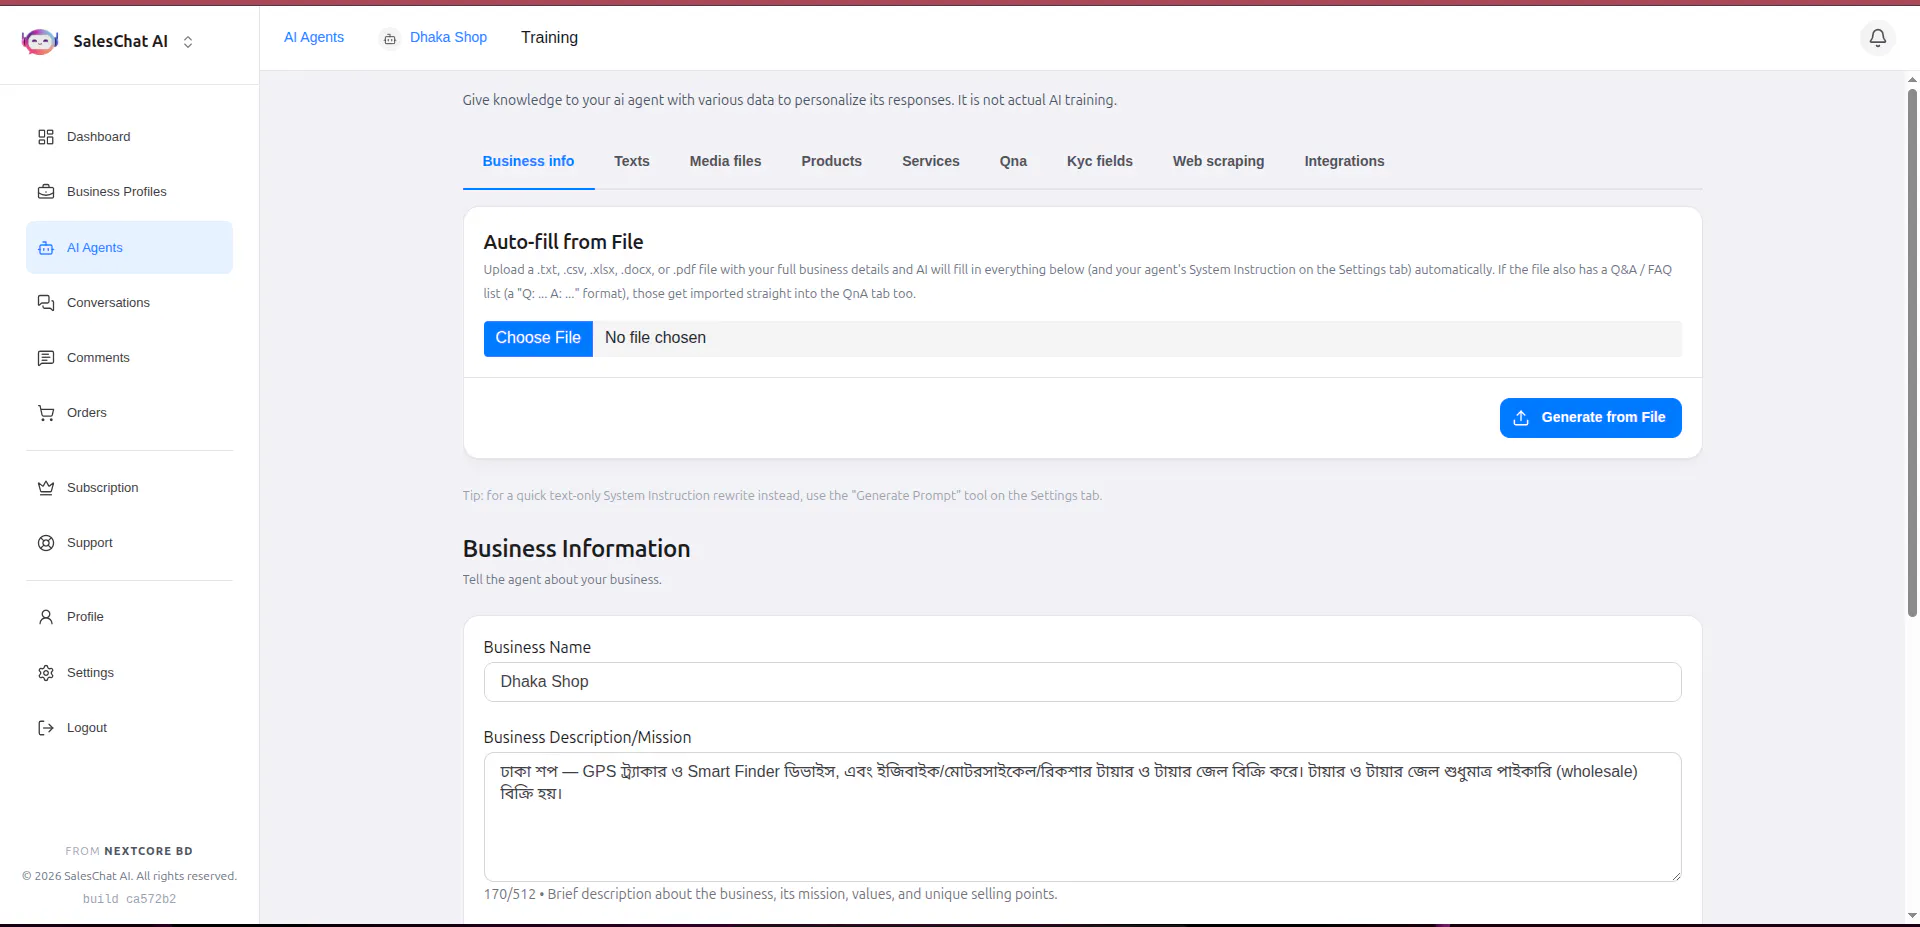The image size is (1920, 927).
Task: Open Dashboard from the sidebar
Action: pos(129,137)
